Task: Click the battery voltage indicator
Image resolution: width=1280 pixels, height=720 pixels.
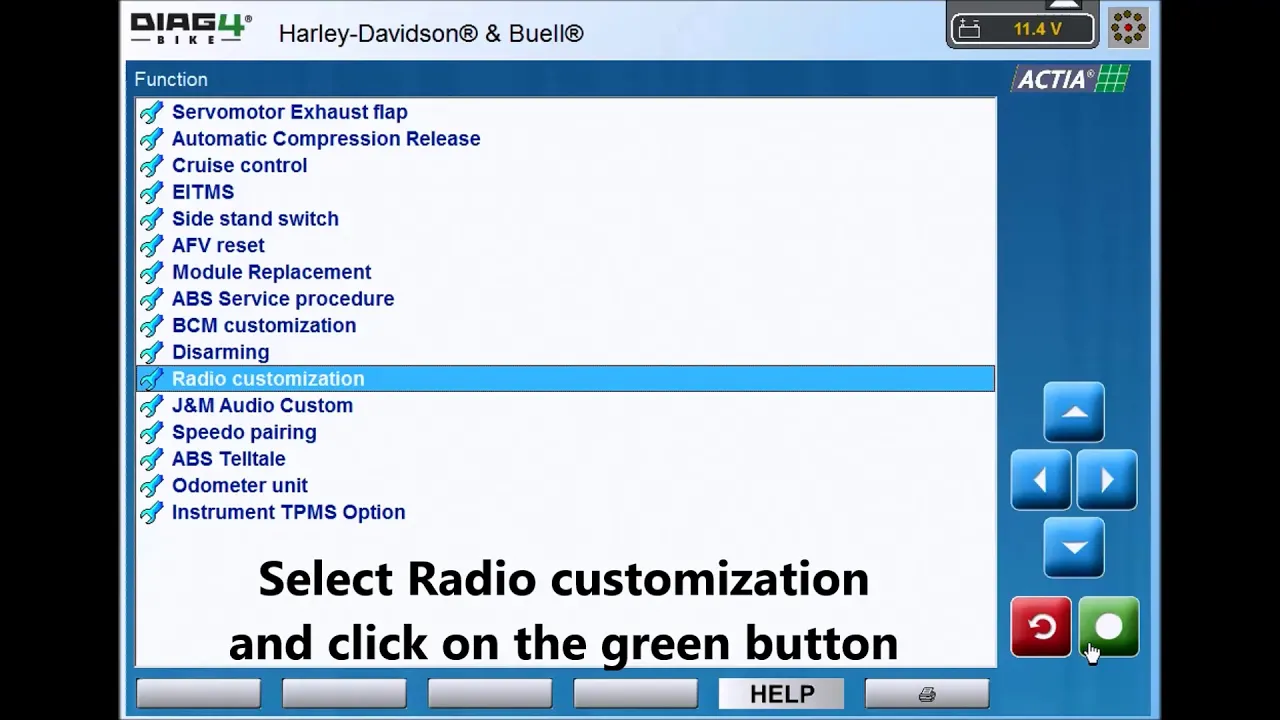Action: (x=1022, y=29)
